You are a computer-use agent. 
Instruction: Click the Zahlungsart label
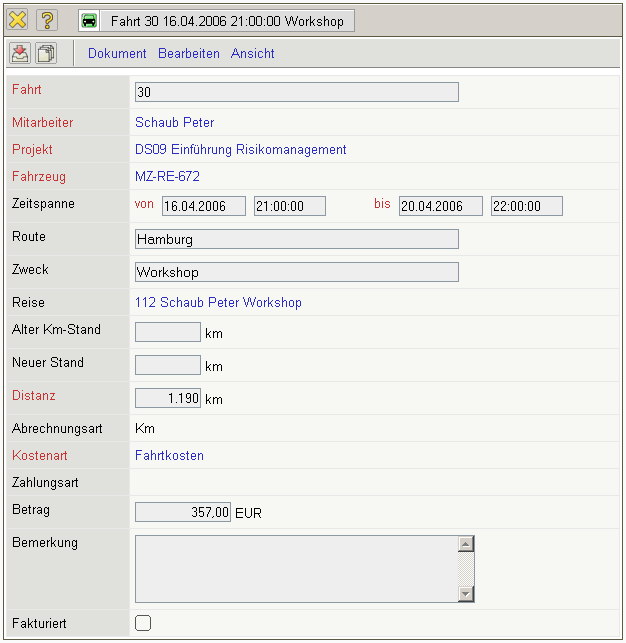pyautogui.click(x=45, y=482)
